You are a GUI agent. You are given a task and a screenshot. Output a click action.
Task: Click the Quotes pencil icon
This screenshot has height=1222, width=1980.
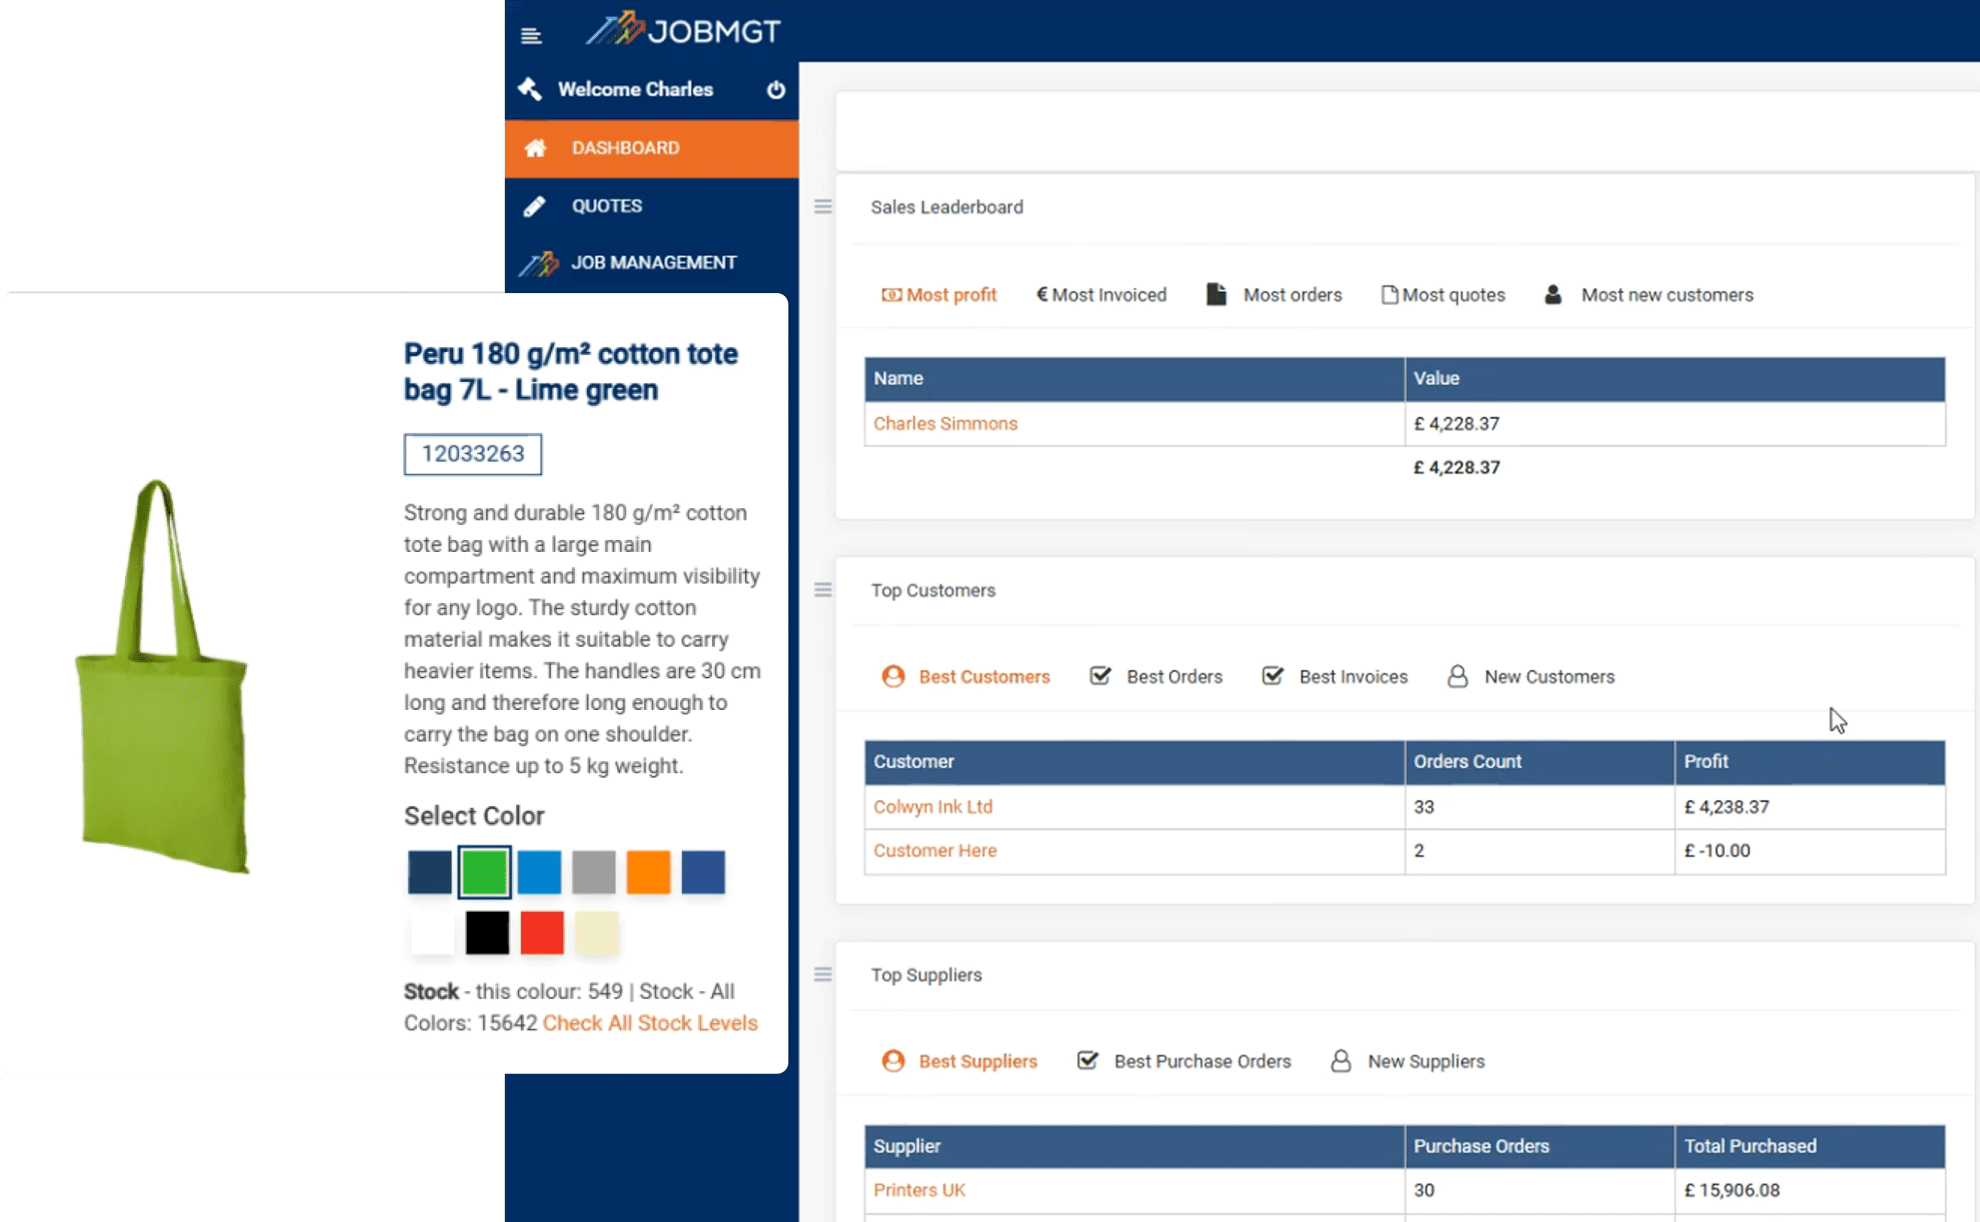(x=535, y=206)
